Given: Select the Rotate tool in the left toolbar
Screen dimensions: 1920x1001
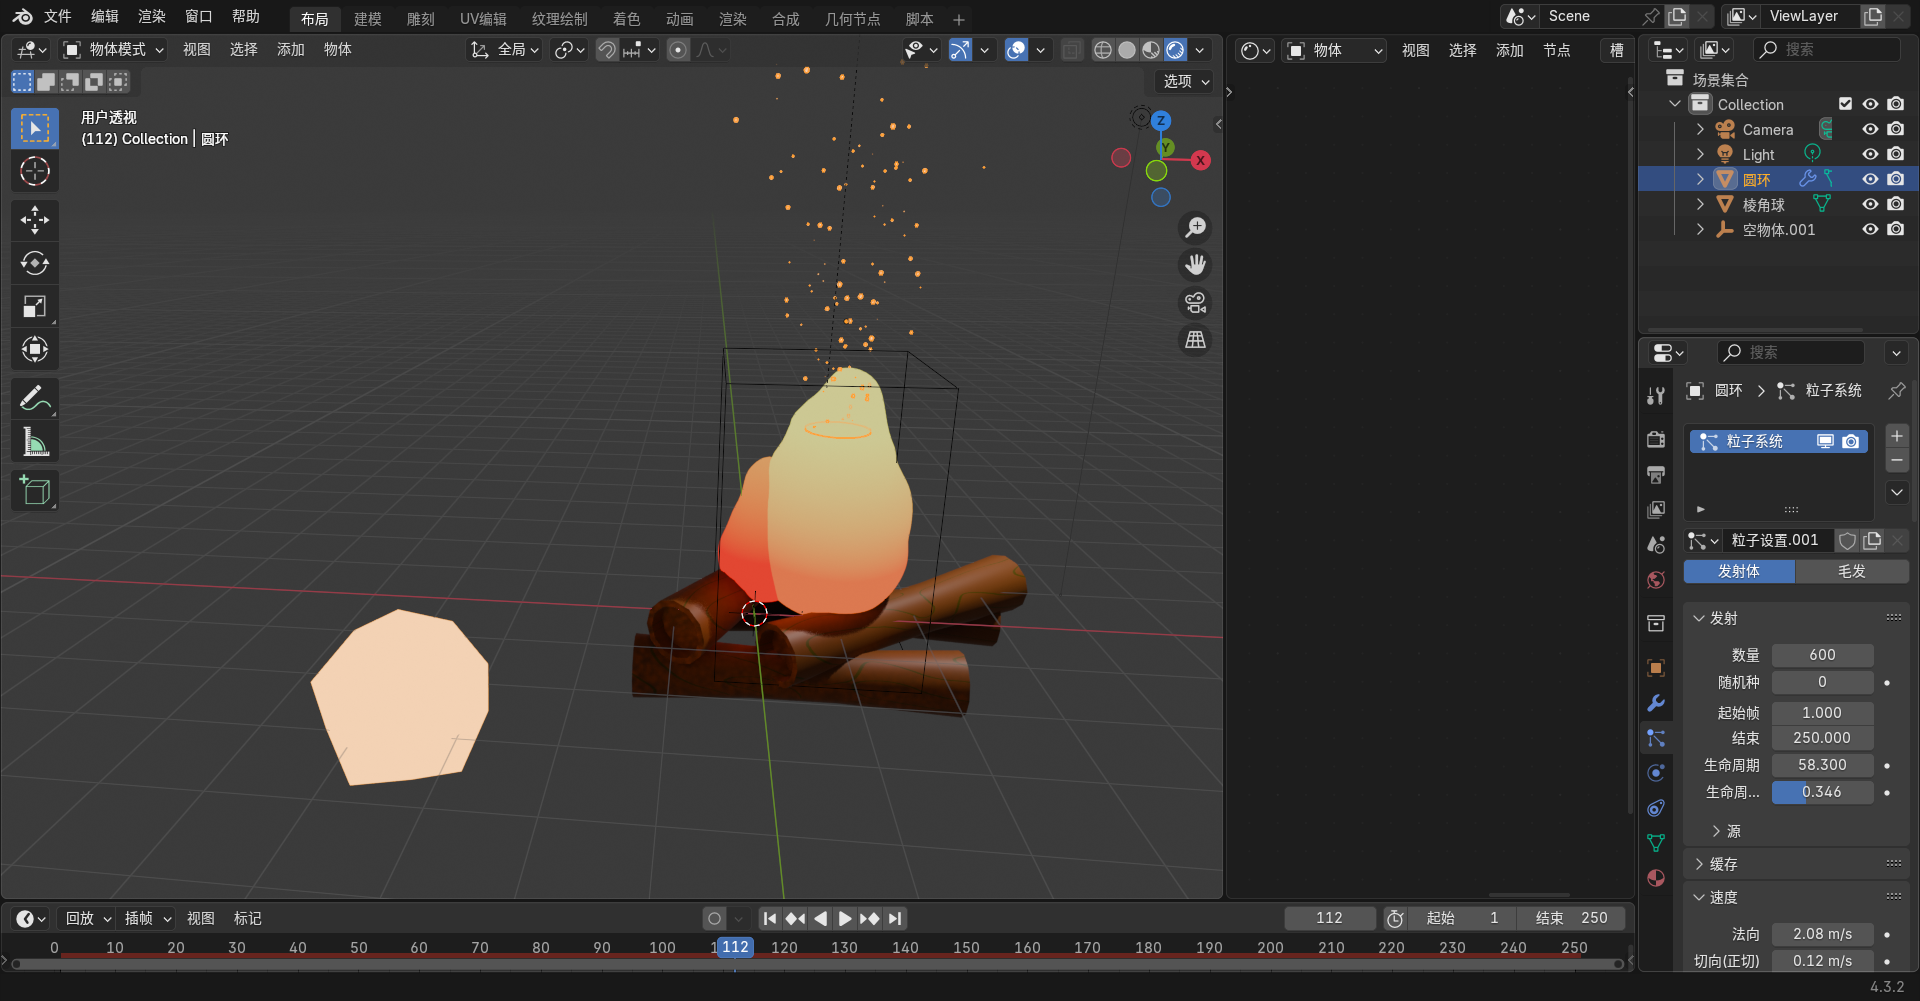Looking at the screenshot, I should tap(35, 263).
